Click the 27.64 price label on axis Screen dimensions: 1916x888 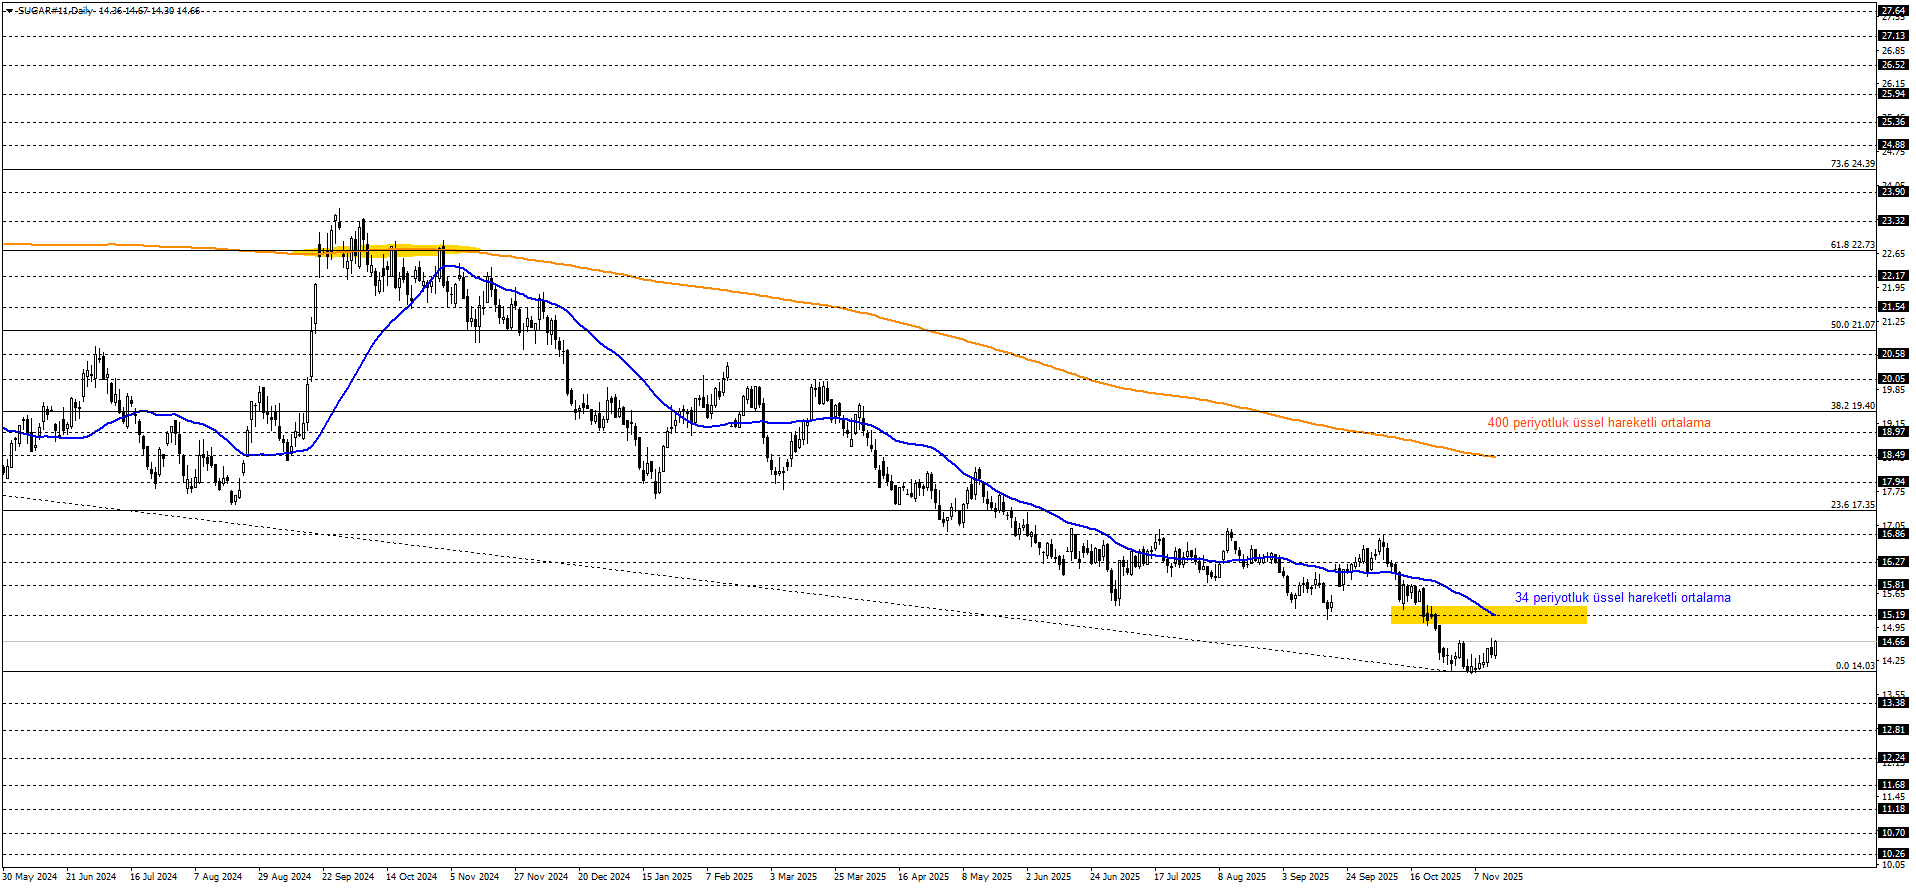point(1892,11)
